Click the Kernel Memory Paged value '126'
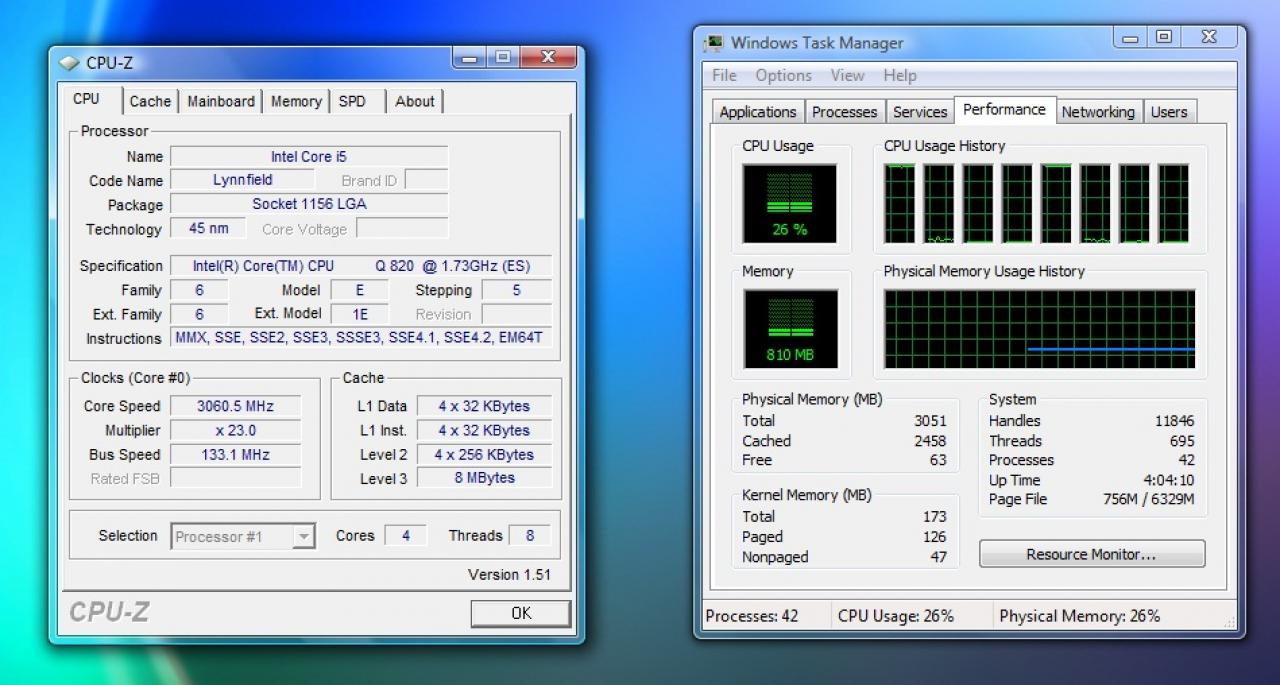 pos(935,537)
